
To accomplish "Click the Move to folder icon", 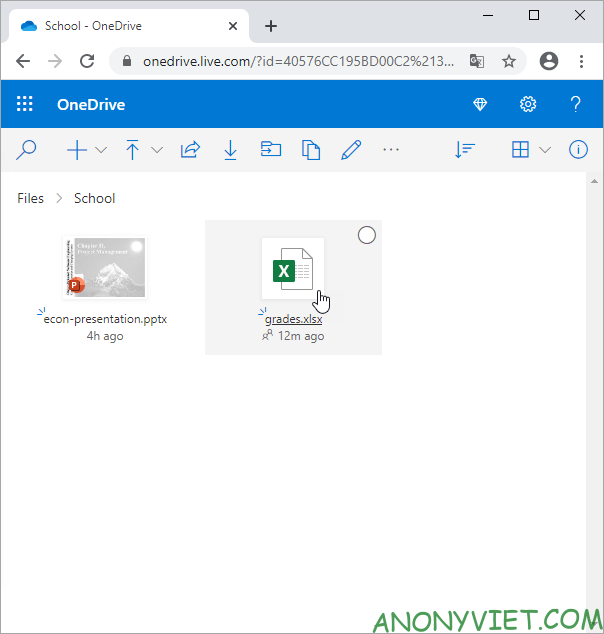I will [x=271, y=150].
